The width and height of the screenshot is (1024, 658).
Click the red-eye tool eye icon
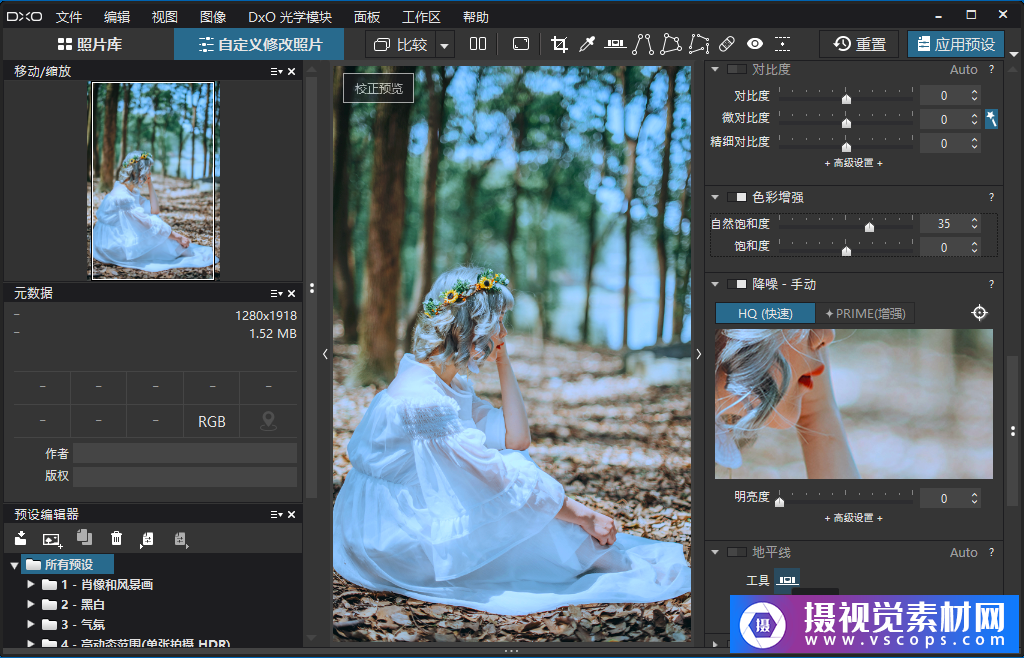[755, 44]
